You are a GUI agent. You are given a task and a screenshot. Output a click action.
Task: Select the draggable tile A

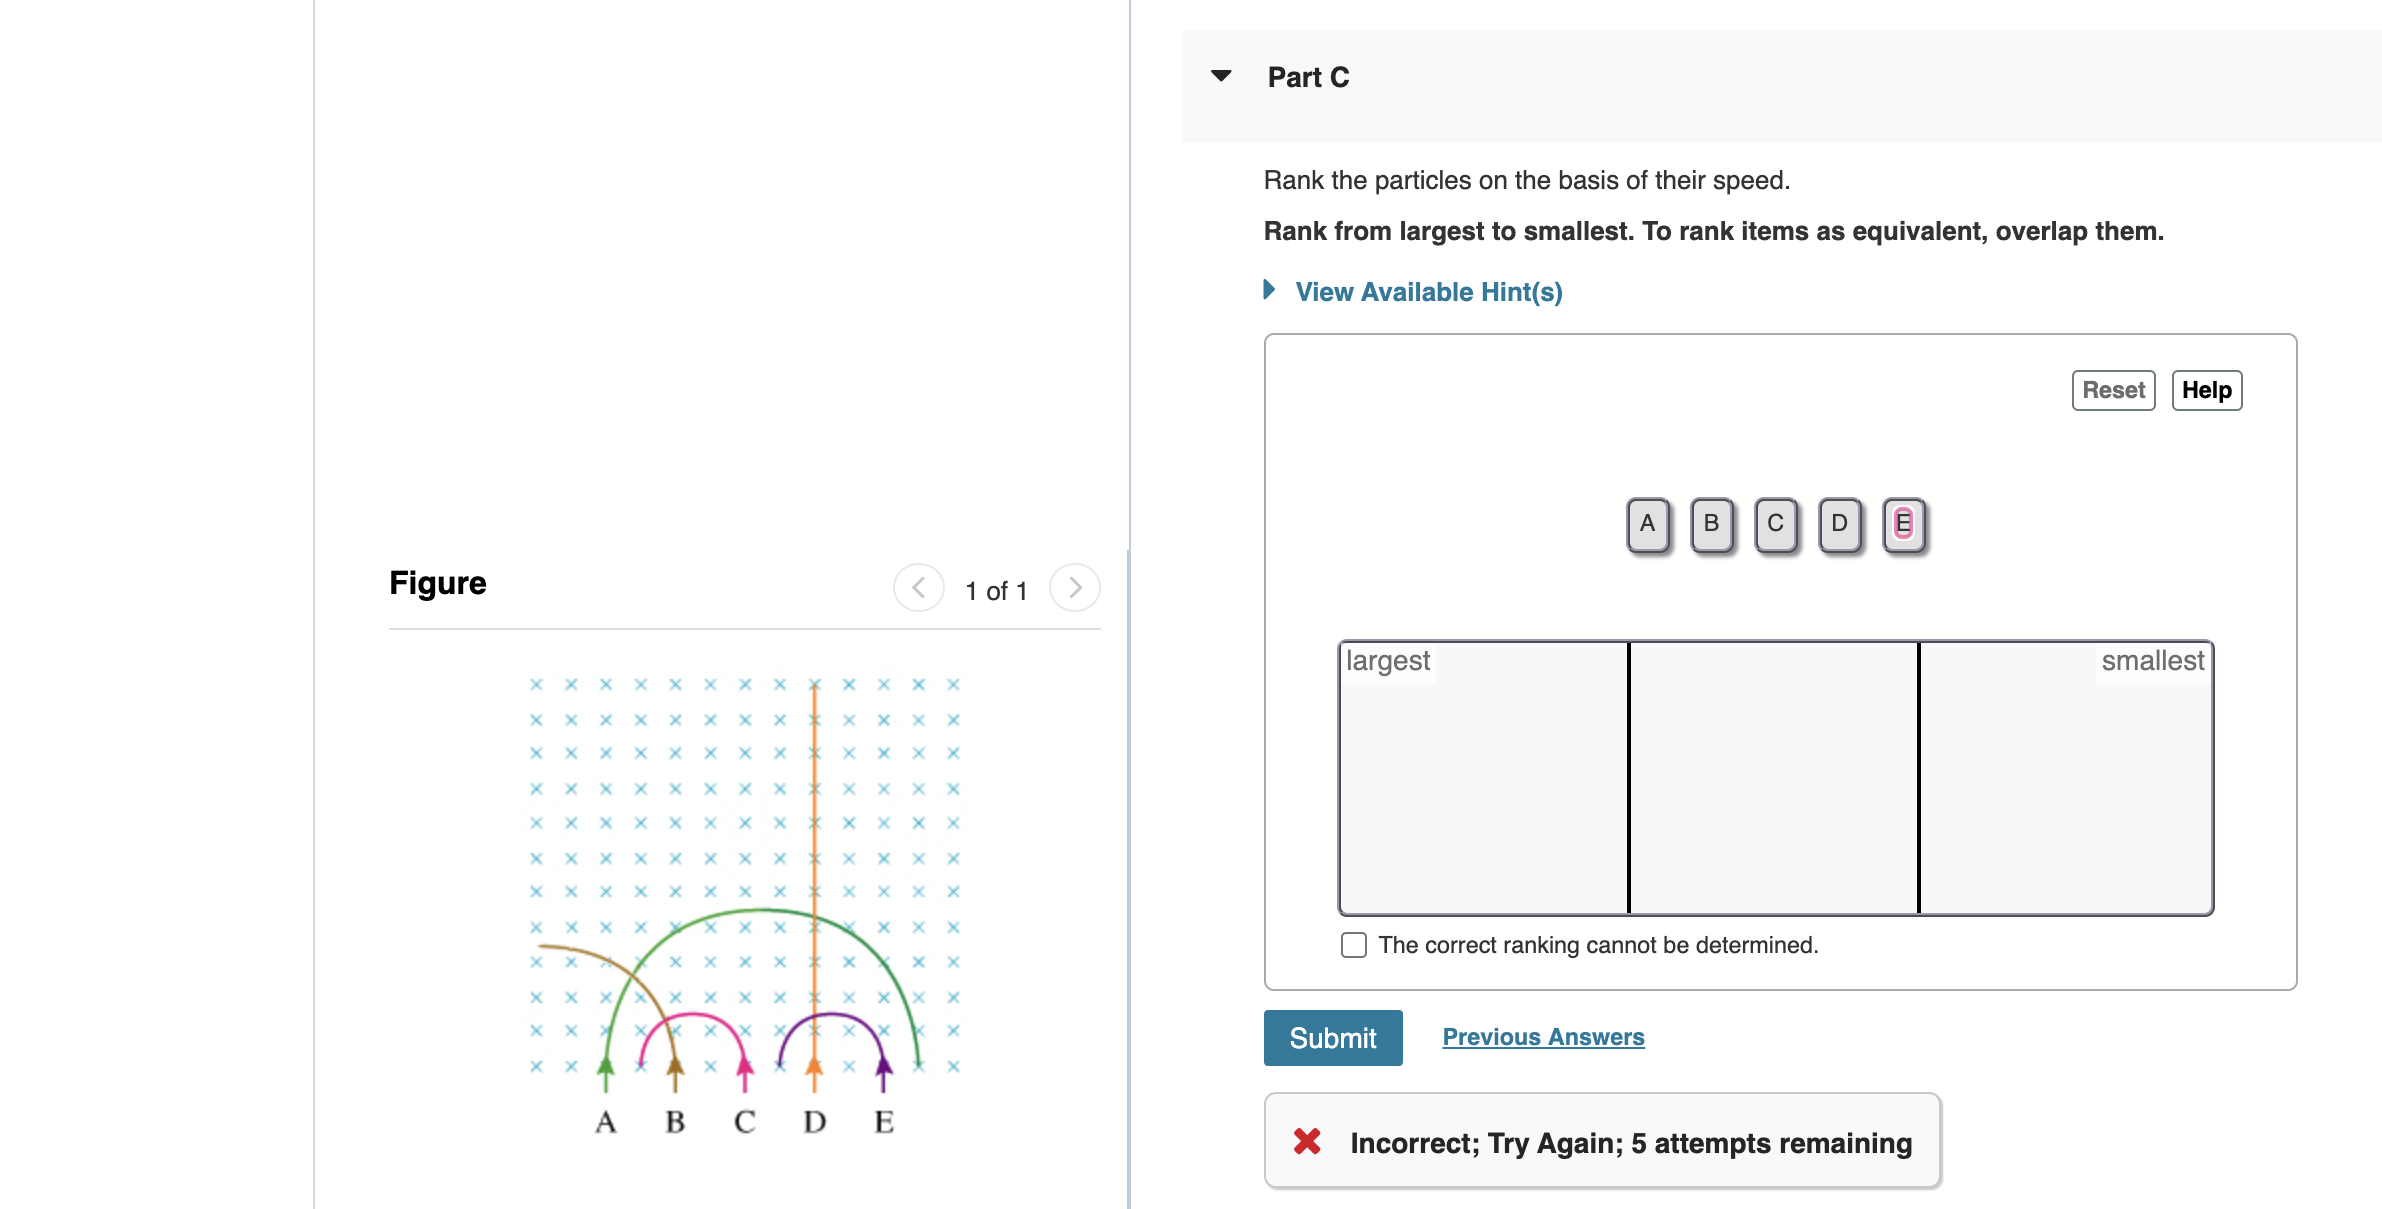tap(1646, 522)
